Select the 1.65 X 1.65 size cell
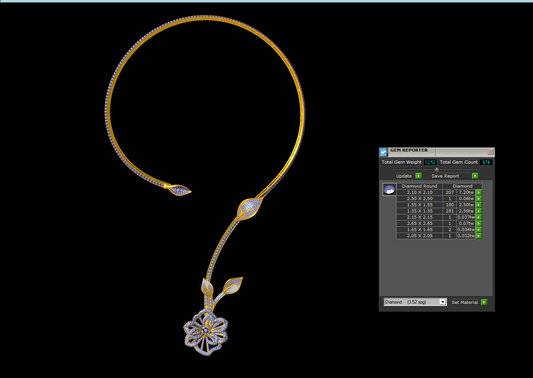This screenshot has height=378, width=533. pos(420,229)
